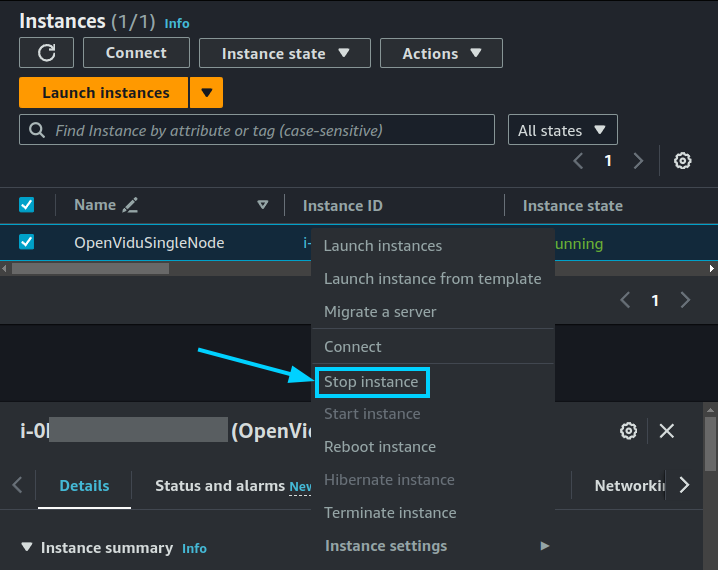Screen dimensions: 718x570
Task: Open the All states filter dropdown
Action: tap(563, 130)
